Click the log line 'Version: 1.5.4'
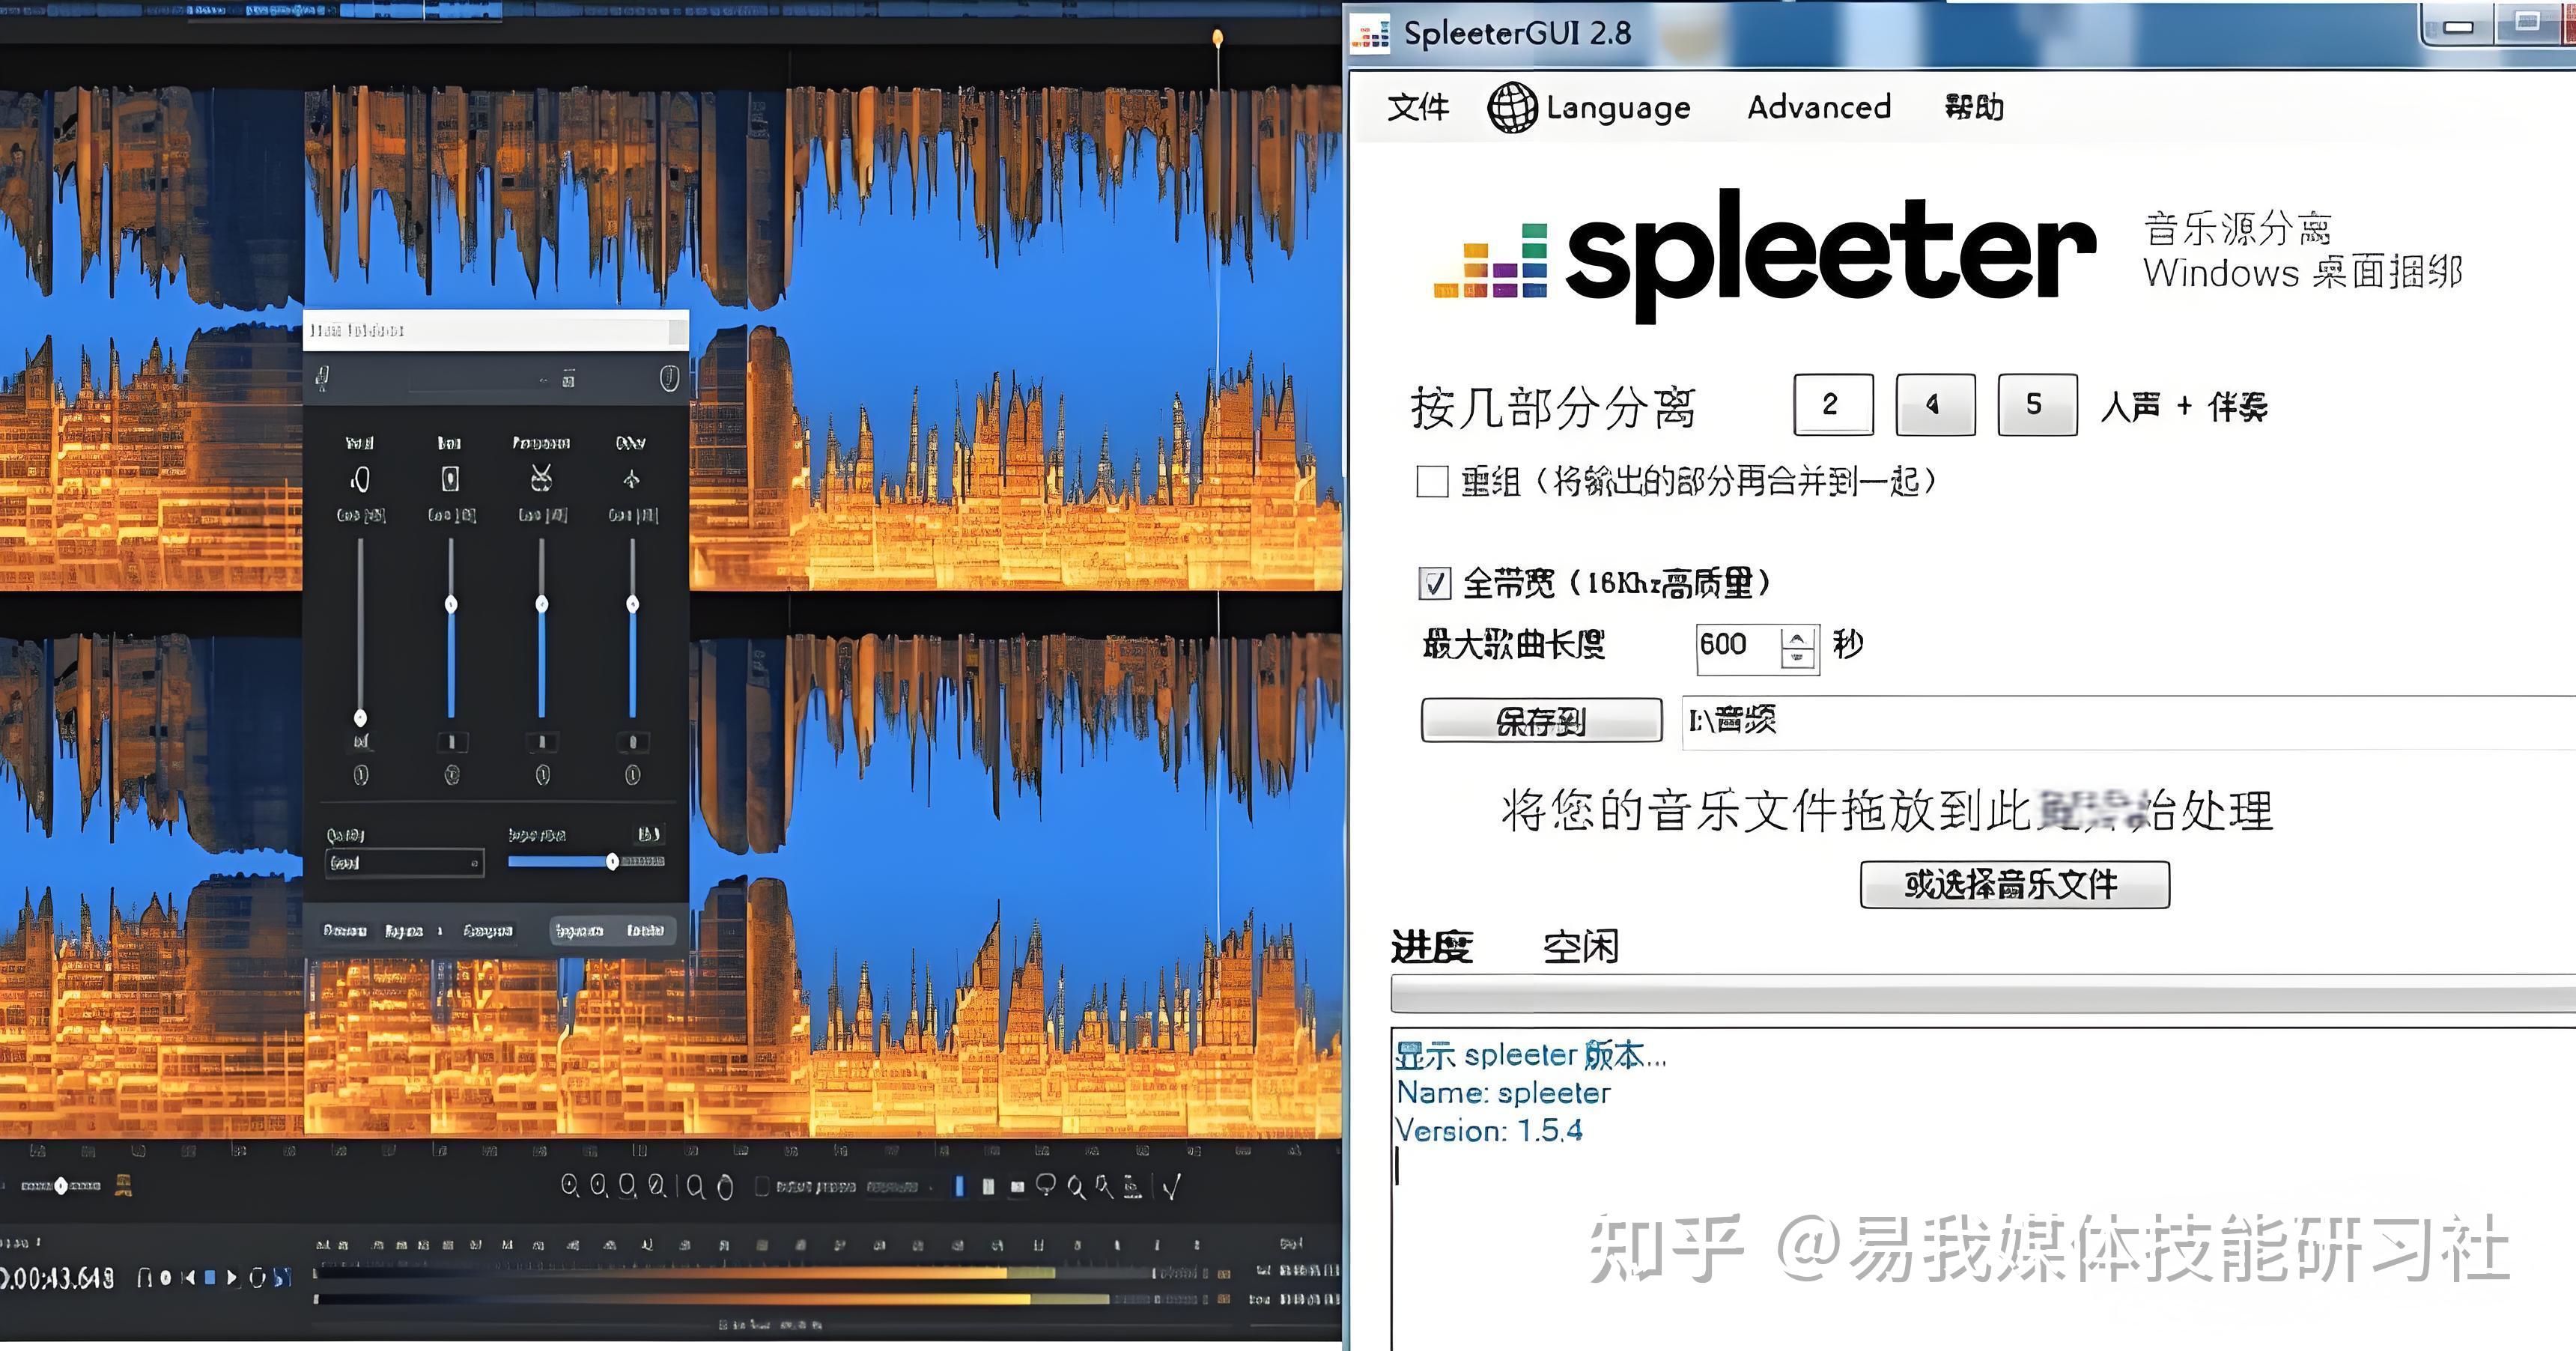Image resolution: width=2576 pixels, height=1351 pixels. tap(1488, 1131)
